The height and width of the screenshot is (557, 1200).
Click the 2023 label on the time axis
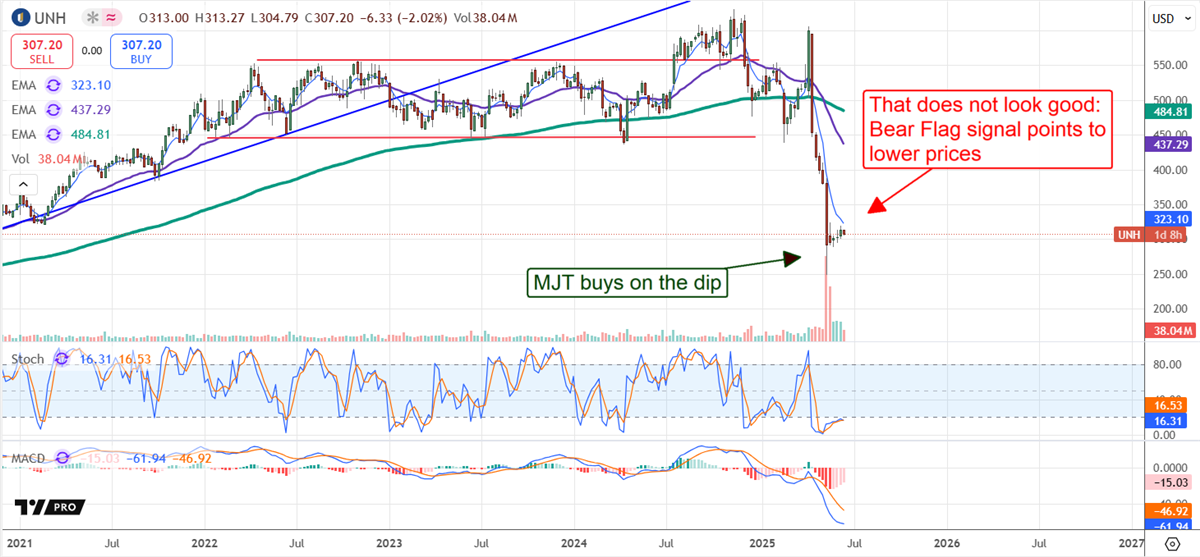389,544
